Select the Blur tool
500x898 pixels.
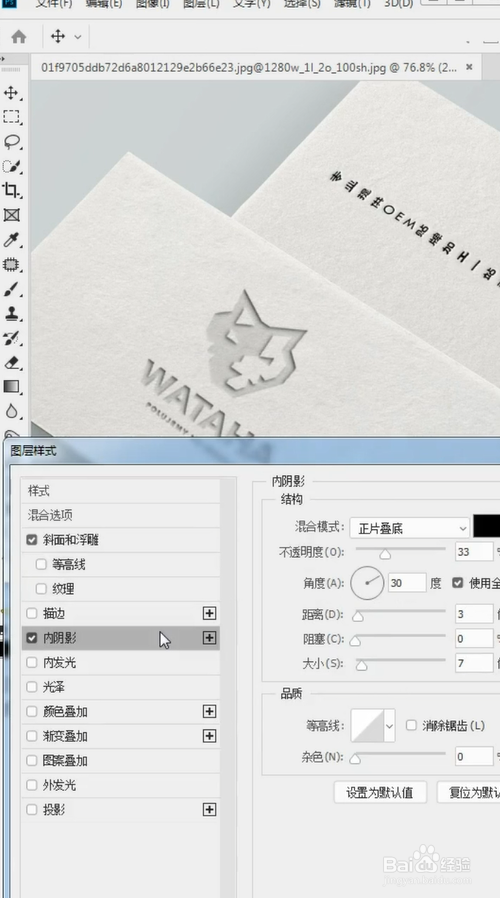[x=11, y=411]
